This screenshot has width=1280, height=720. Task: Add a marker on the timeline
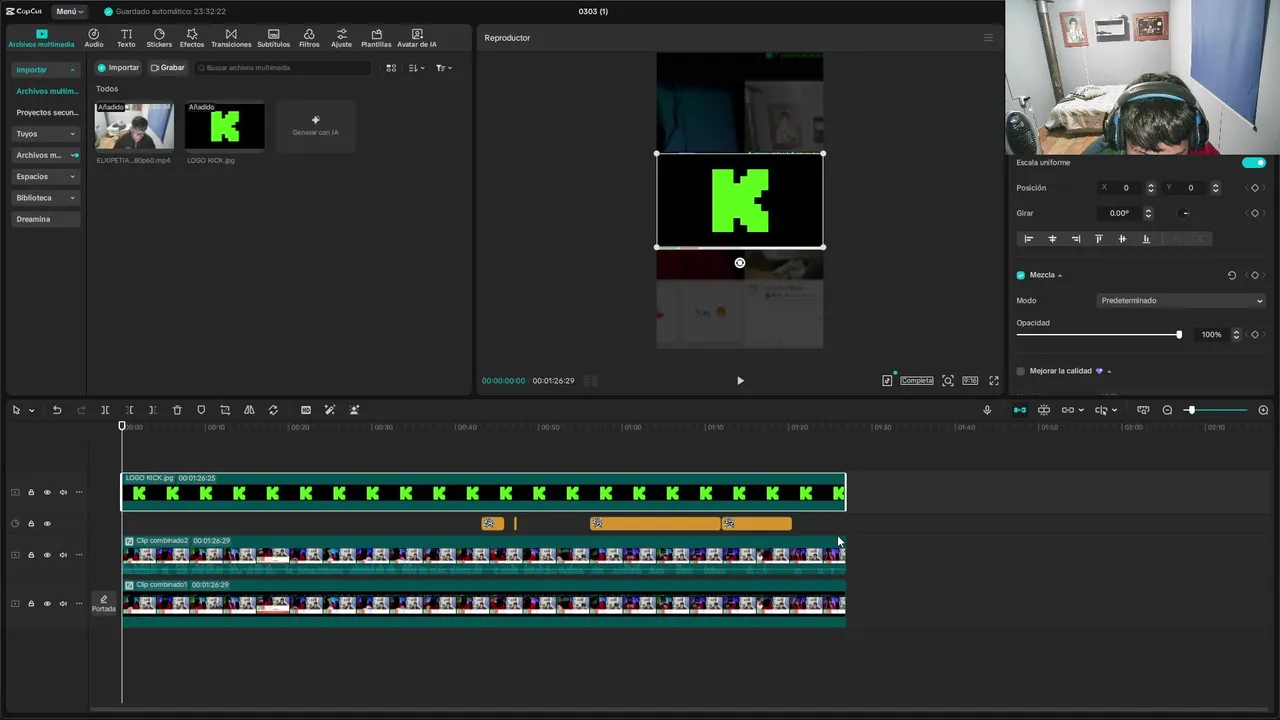point(201,410)
